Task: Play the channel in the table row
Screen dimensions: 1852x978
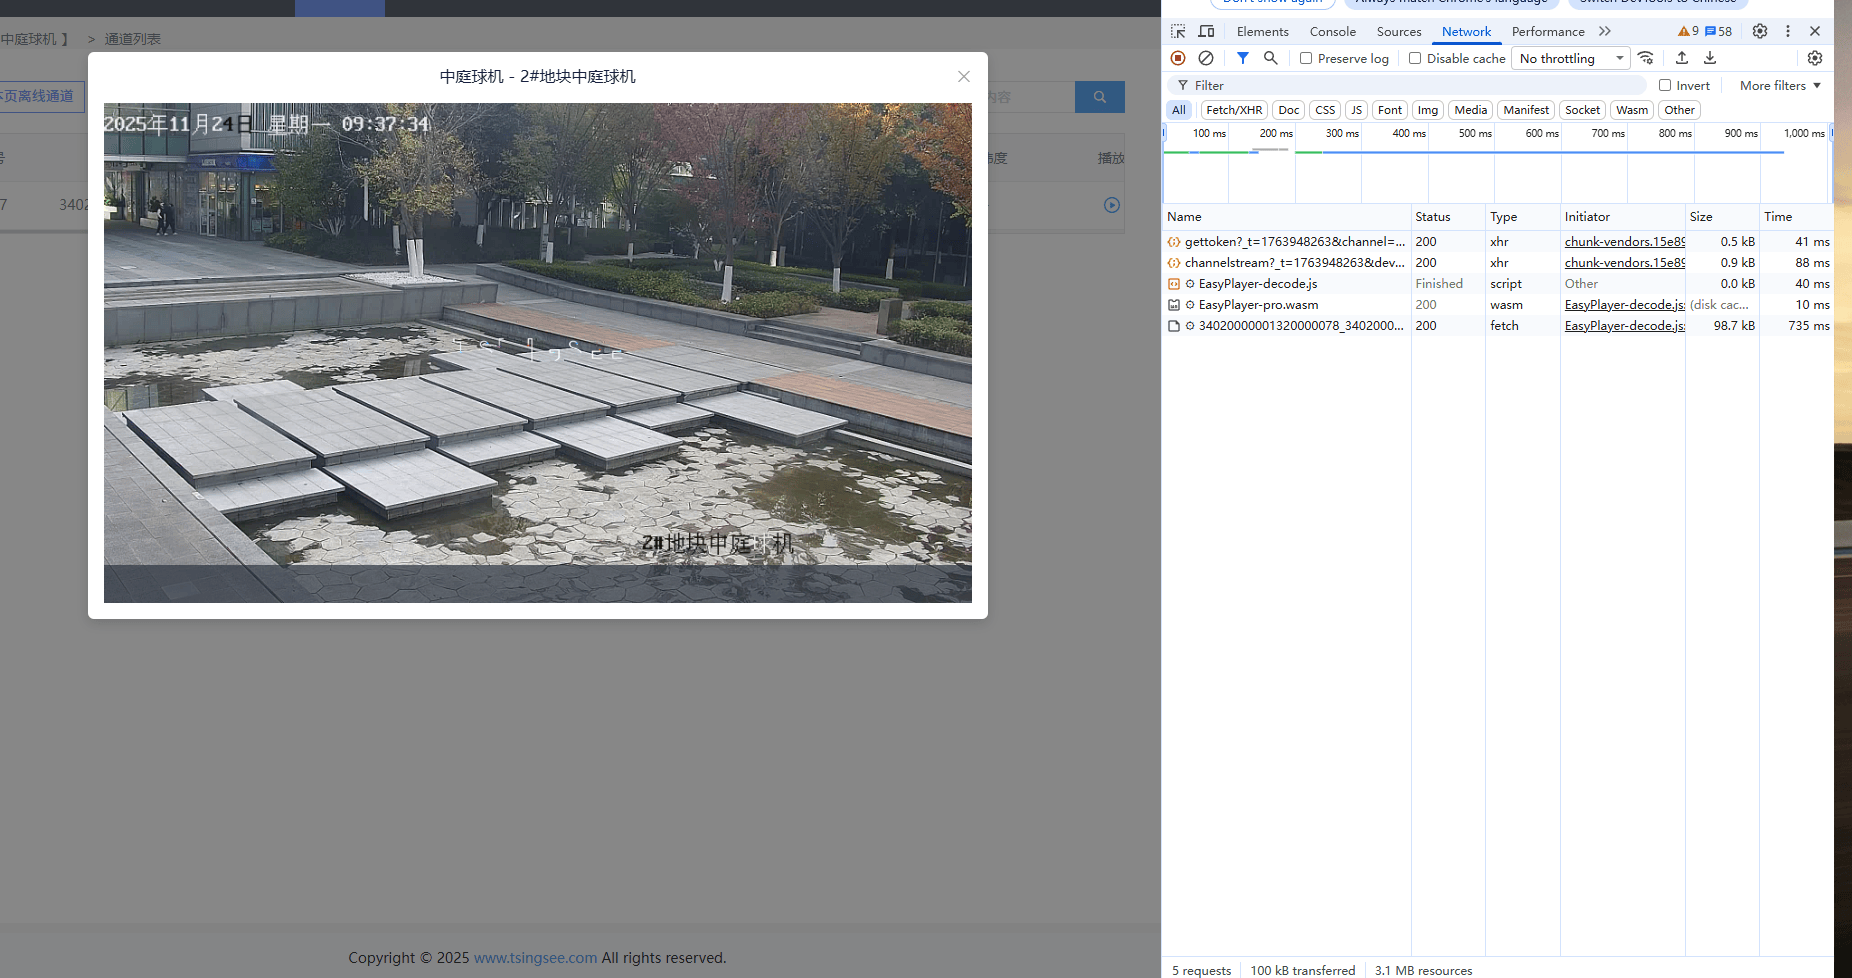Action: (1111, 205)
